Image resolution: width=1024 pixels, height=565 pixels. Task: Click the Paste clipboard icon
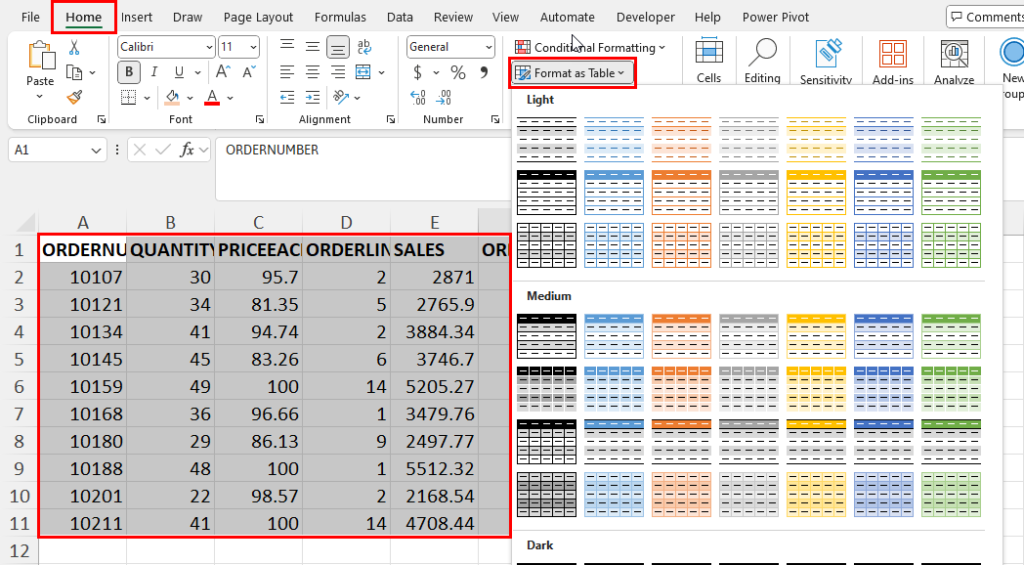(40, 56)
